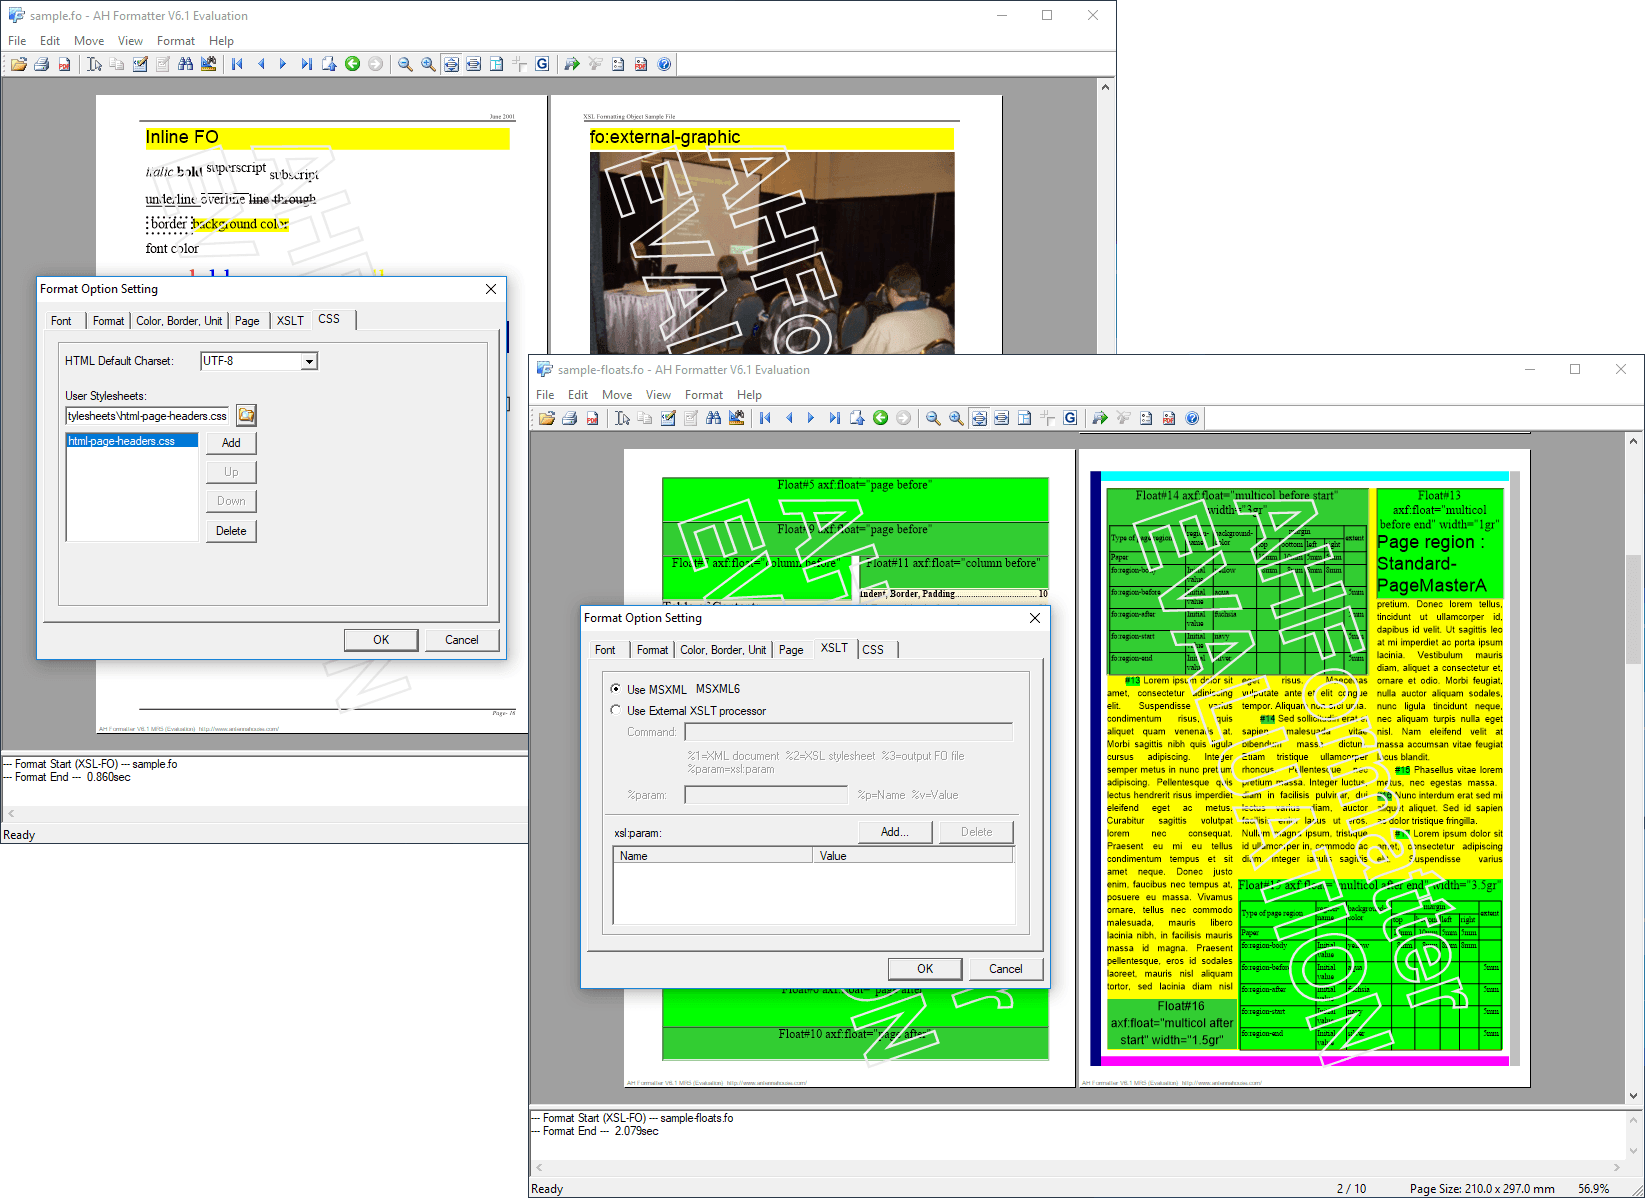
Task: Go to first page in sample-floats window
Action: (x=766, y=418)
